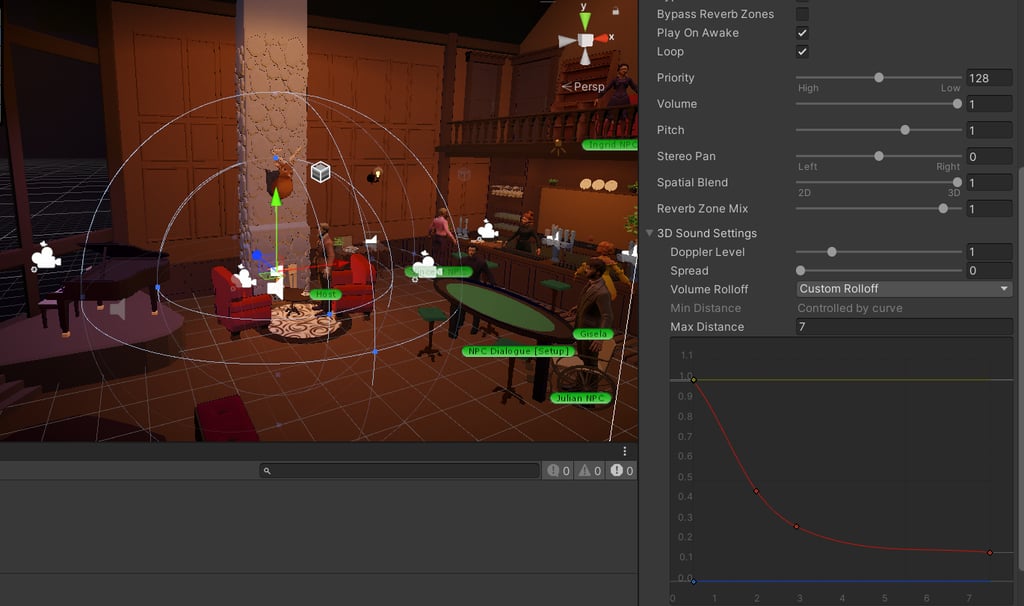Click the Stereo Pan value field
This screenshot has width=1024, height=606.
tap(989, 156)
